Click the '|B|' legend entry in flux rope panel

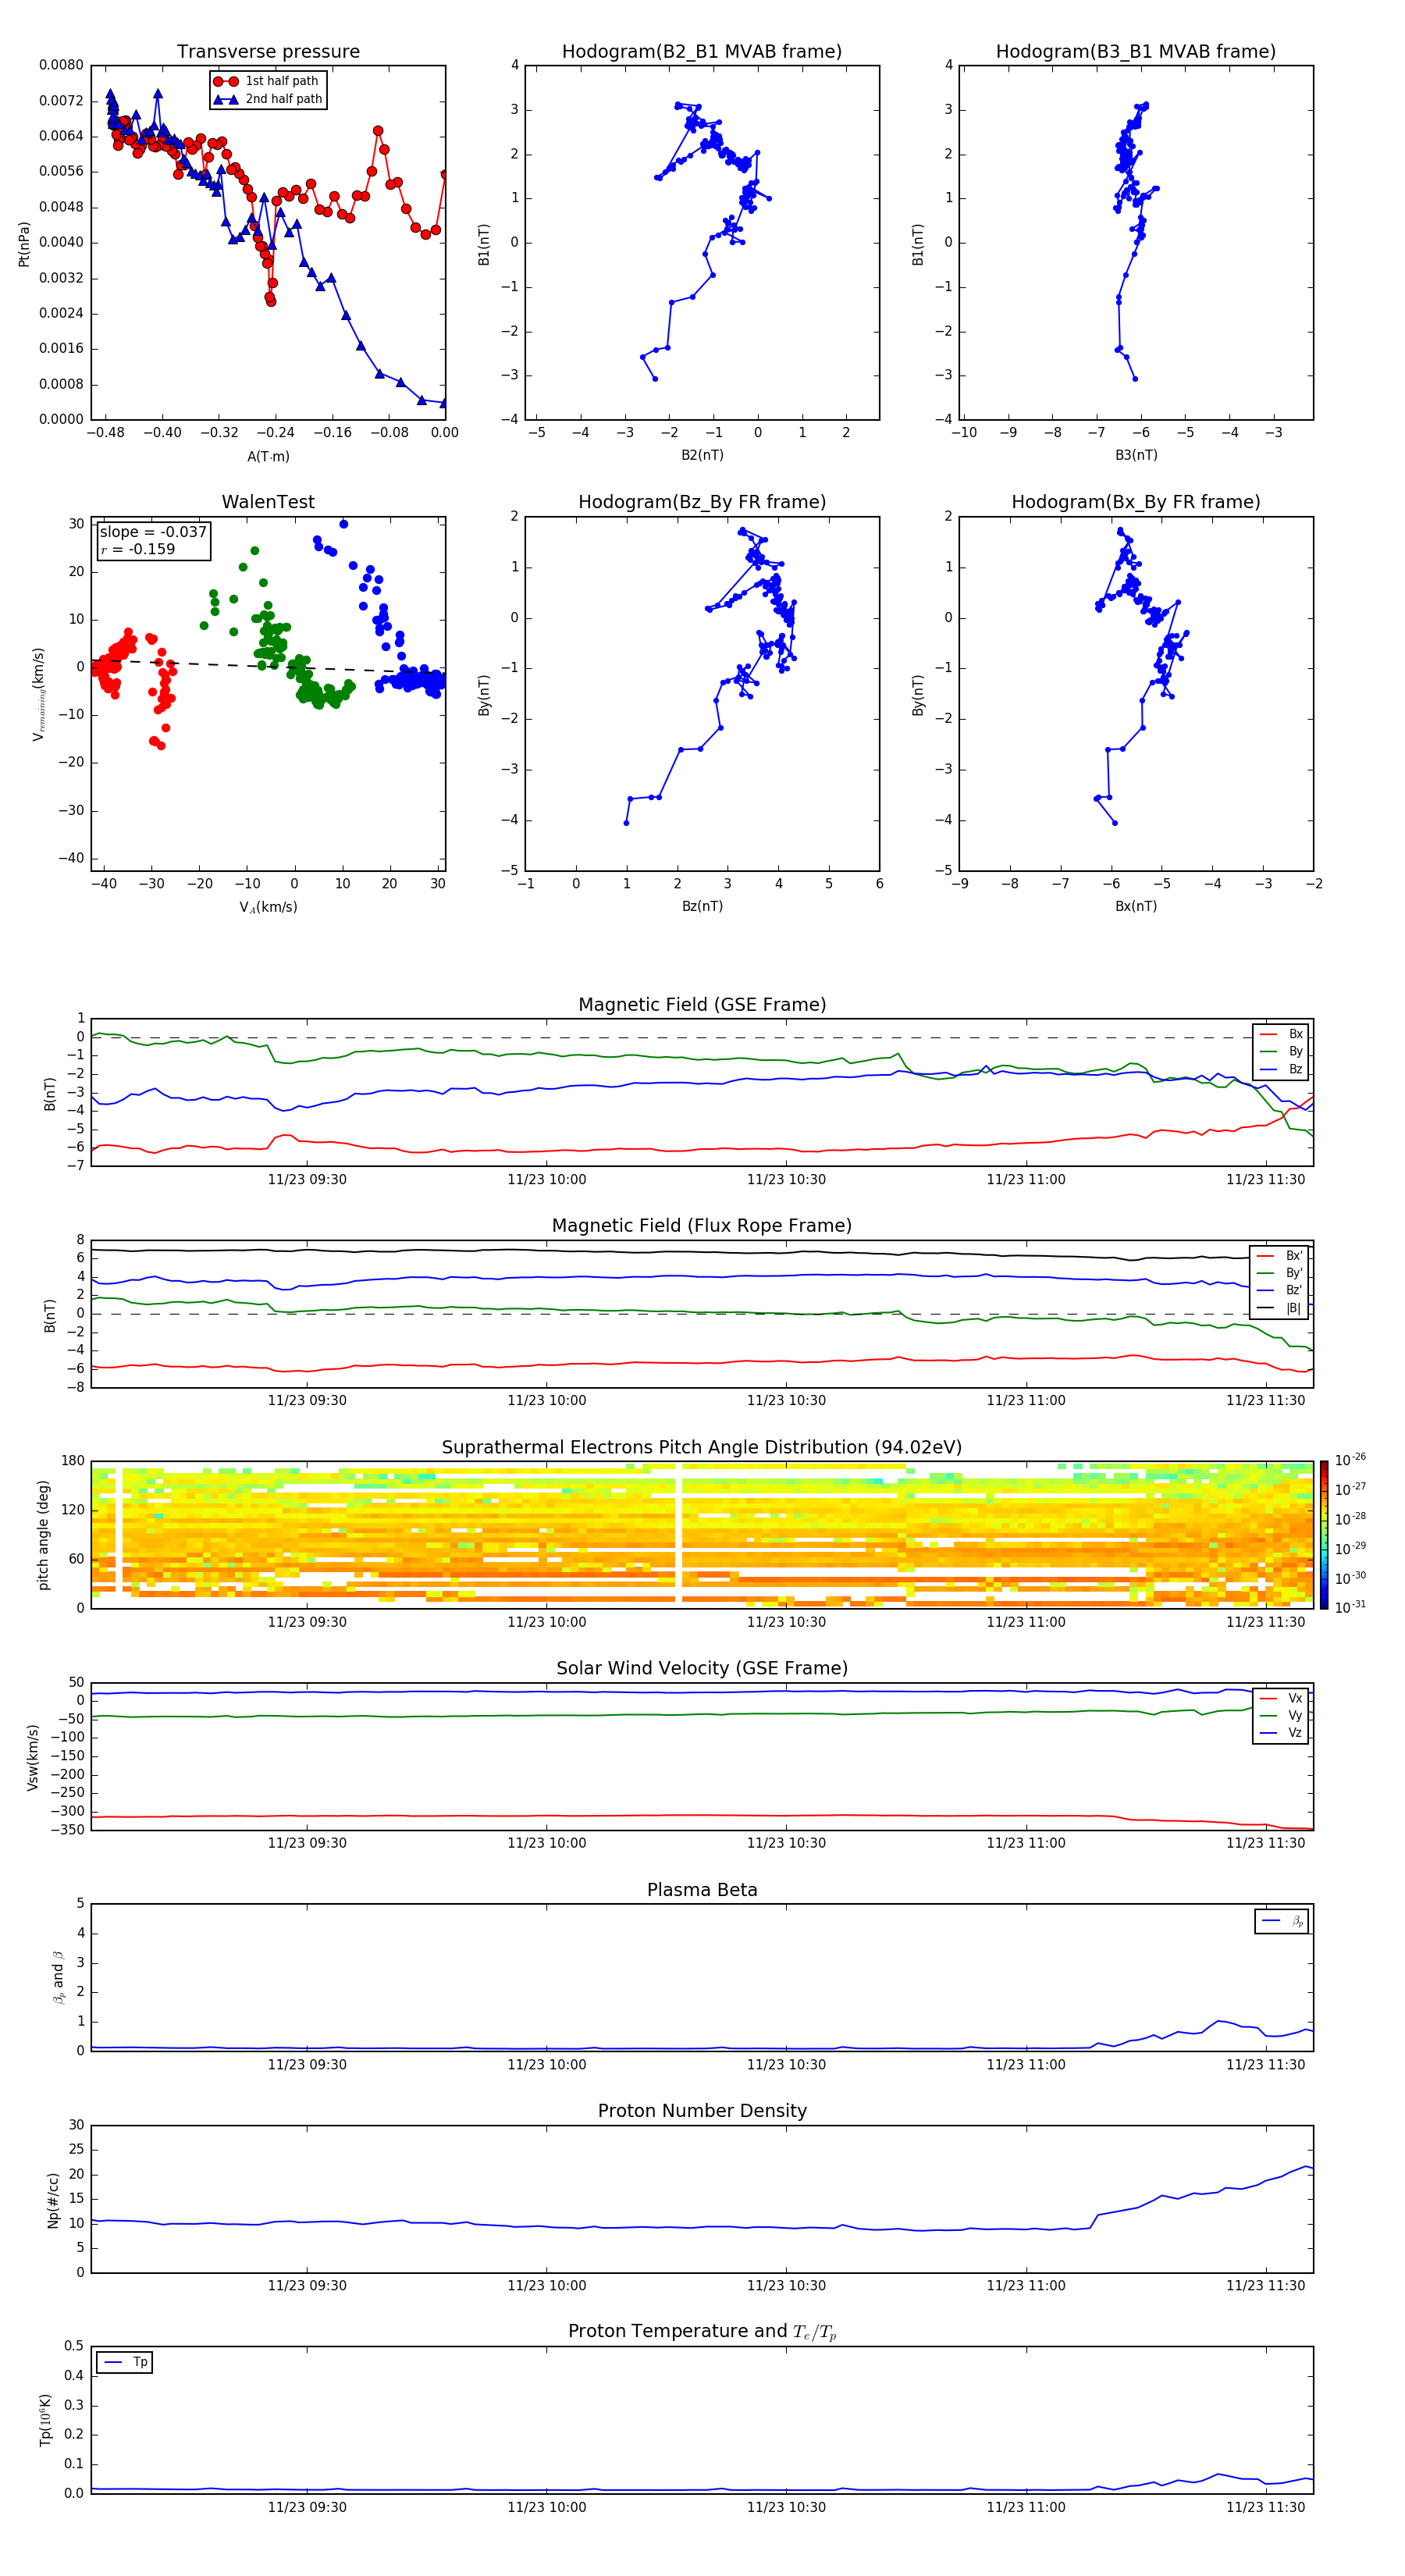pos(1280,1308)
